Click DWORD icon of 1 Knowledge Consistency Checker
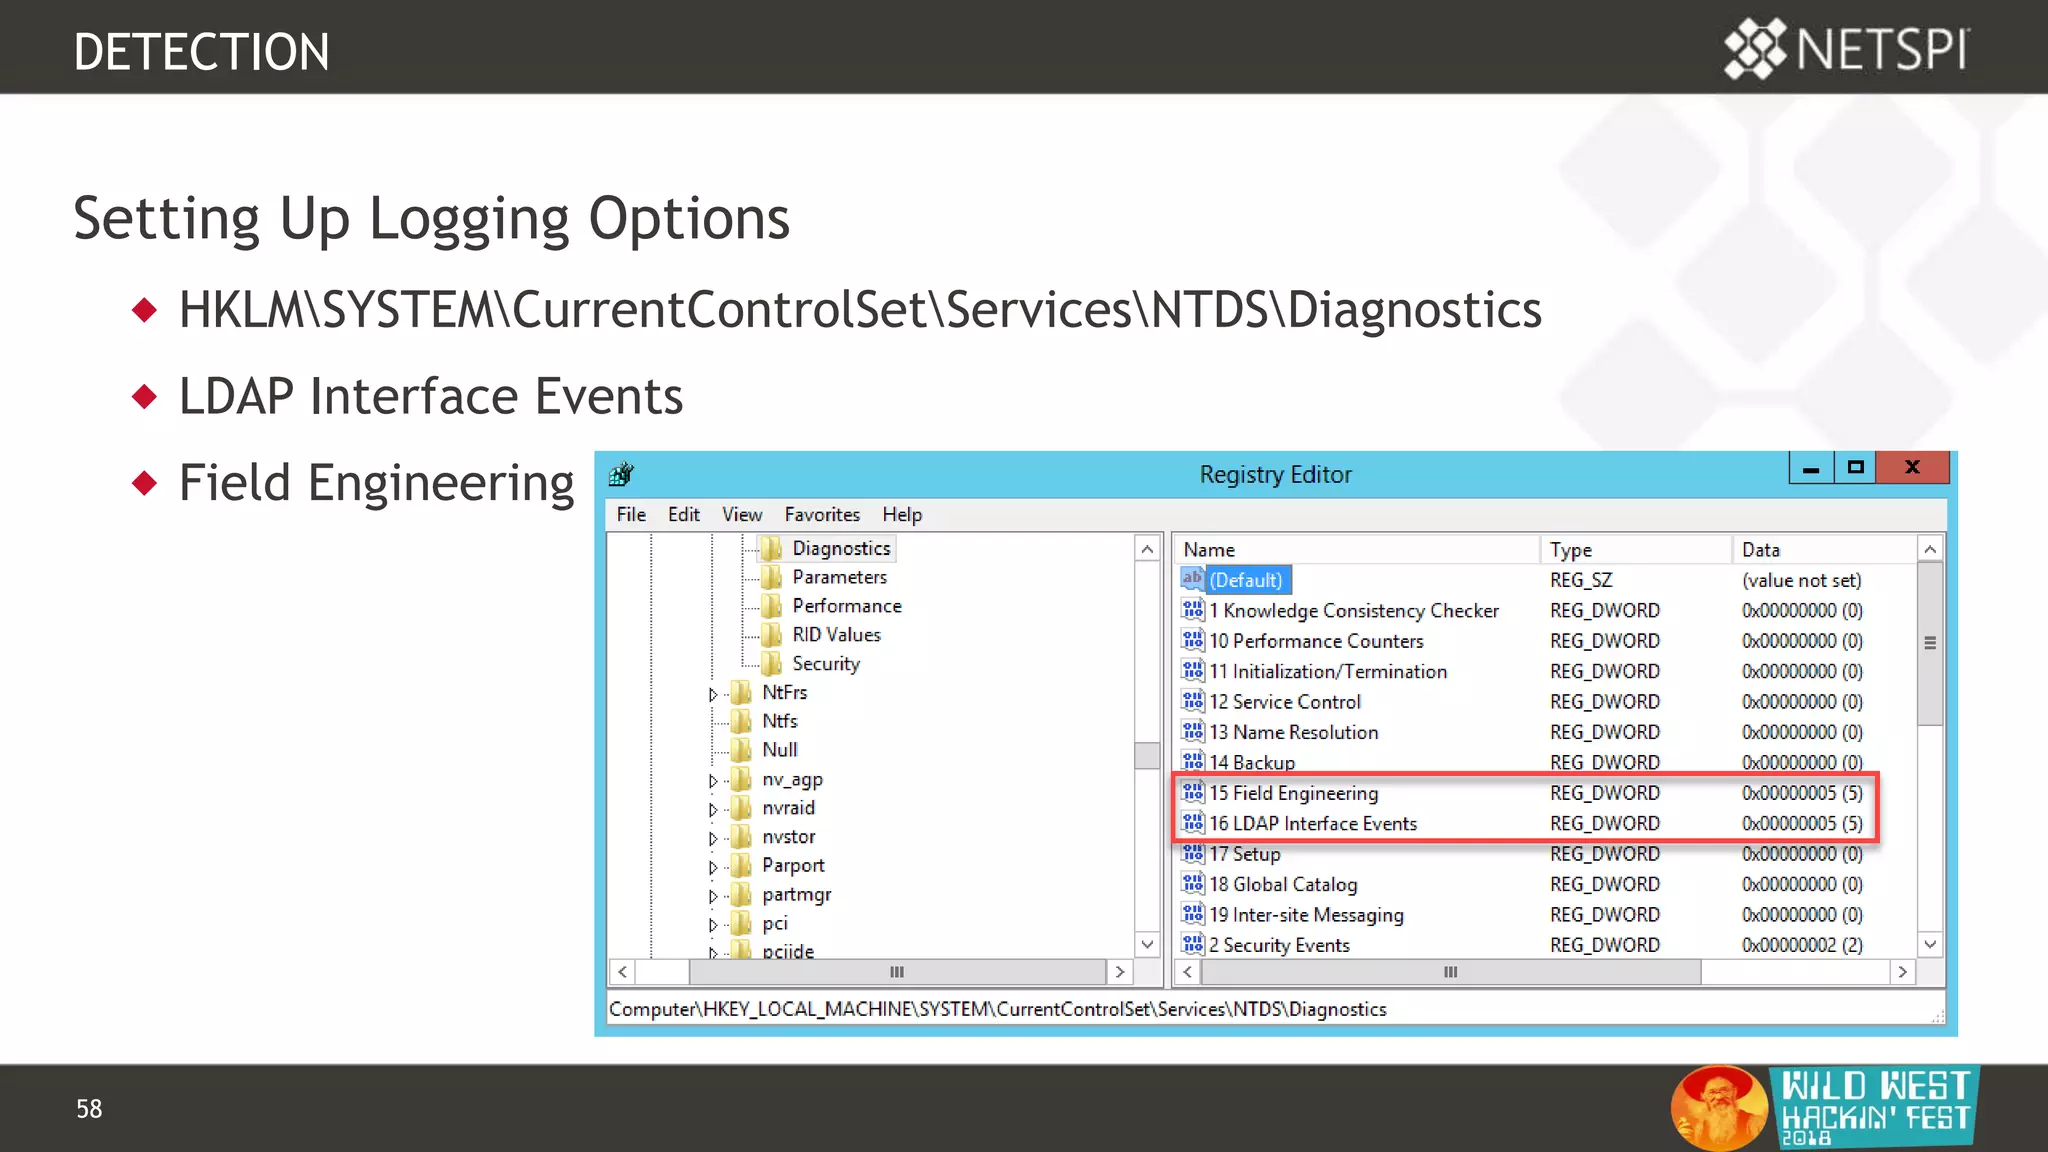2048x1152 pixels. tap(1192, 609)
